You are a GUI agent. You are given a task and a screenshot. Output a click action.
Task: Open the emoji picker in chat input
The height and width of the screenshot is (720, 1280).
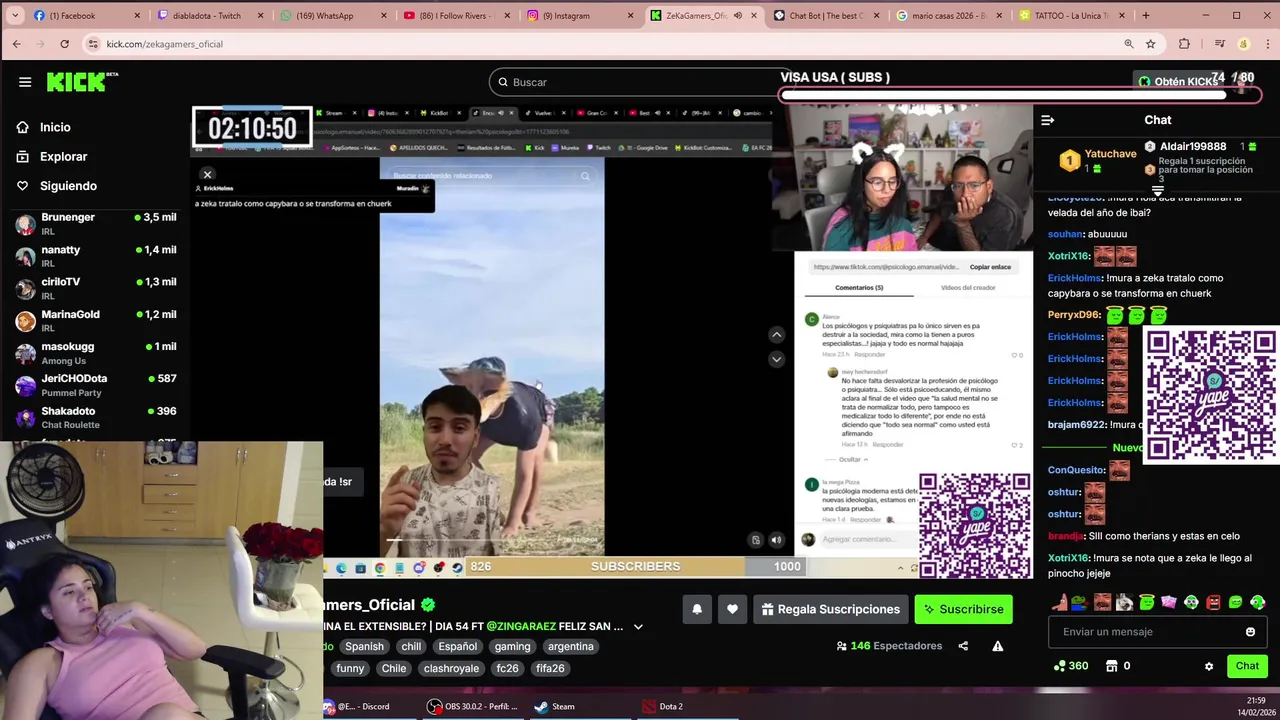1250,632
